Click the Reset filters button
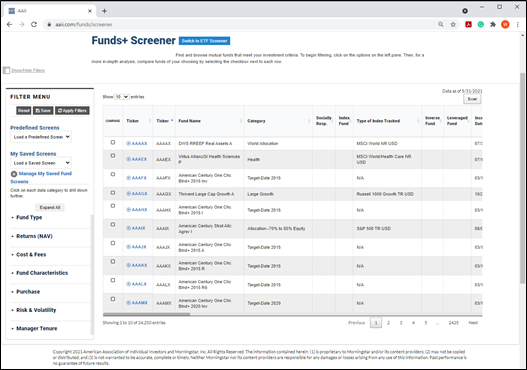Viewport: 527px width, 370px height. [24, 111]
